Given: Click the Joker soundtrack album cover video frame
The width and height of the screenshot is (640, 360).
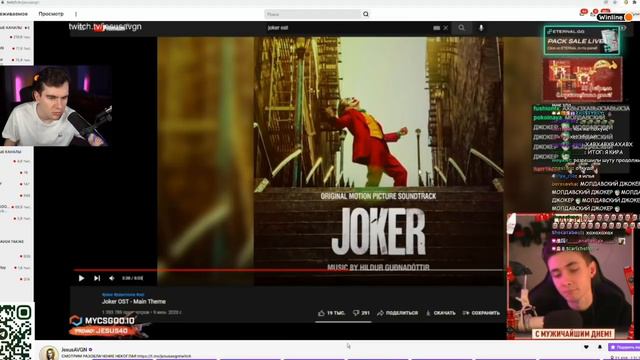Looking at the screenshot, I should tap(378, 160).
